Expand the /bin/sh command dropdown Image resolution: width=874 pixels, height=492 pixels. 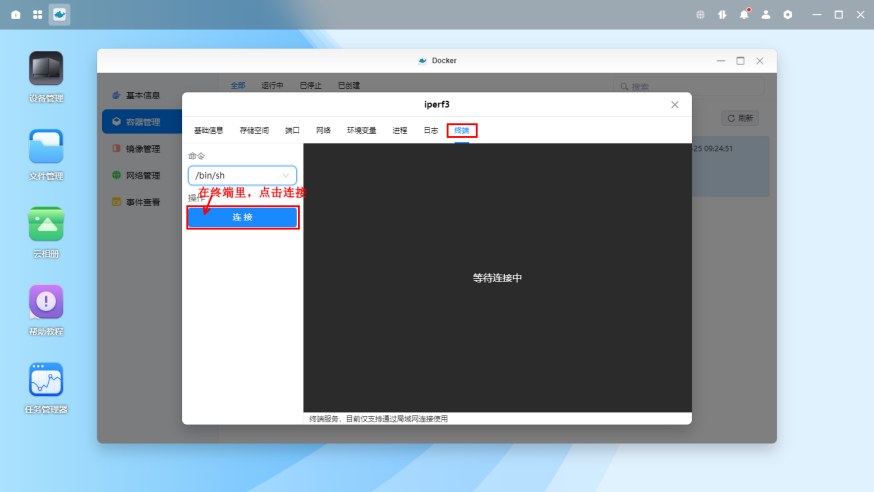(x=243, y=175)
